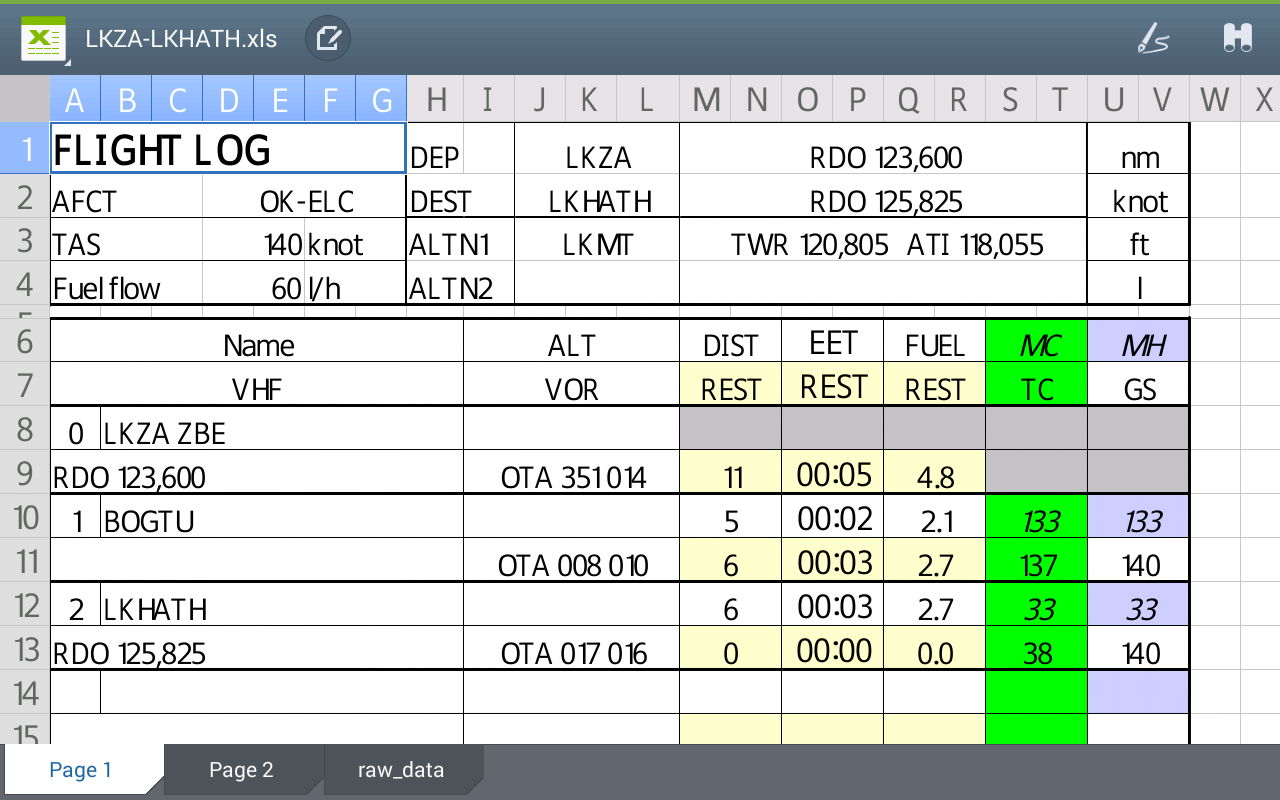The height and width of the screenshot is (800, 1280).
Task: Select the 2.1 fuel cell
Action: pyautogui.click(x=935, y=518)
